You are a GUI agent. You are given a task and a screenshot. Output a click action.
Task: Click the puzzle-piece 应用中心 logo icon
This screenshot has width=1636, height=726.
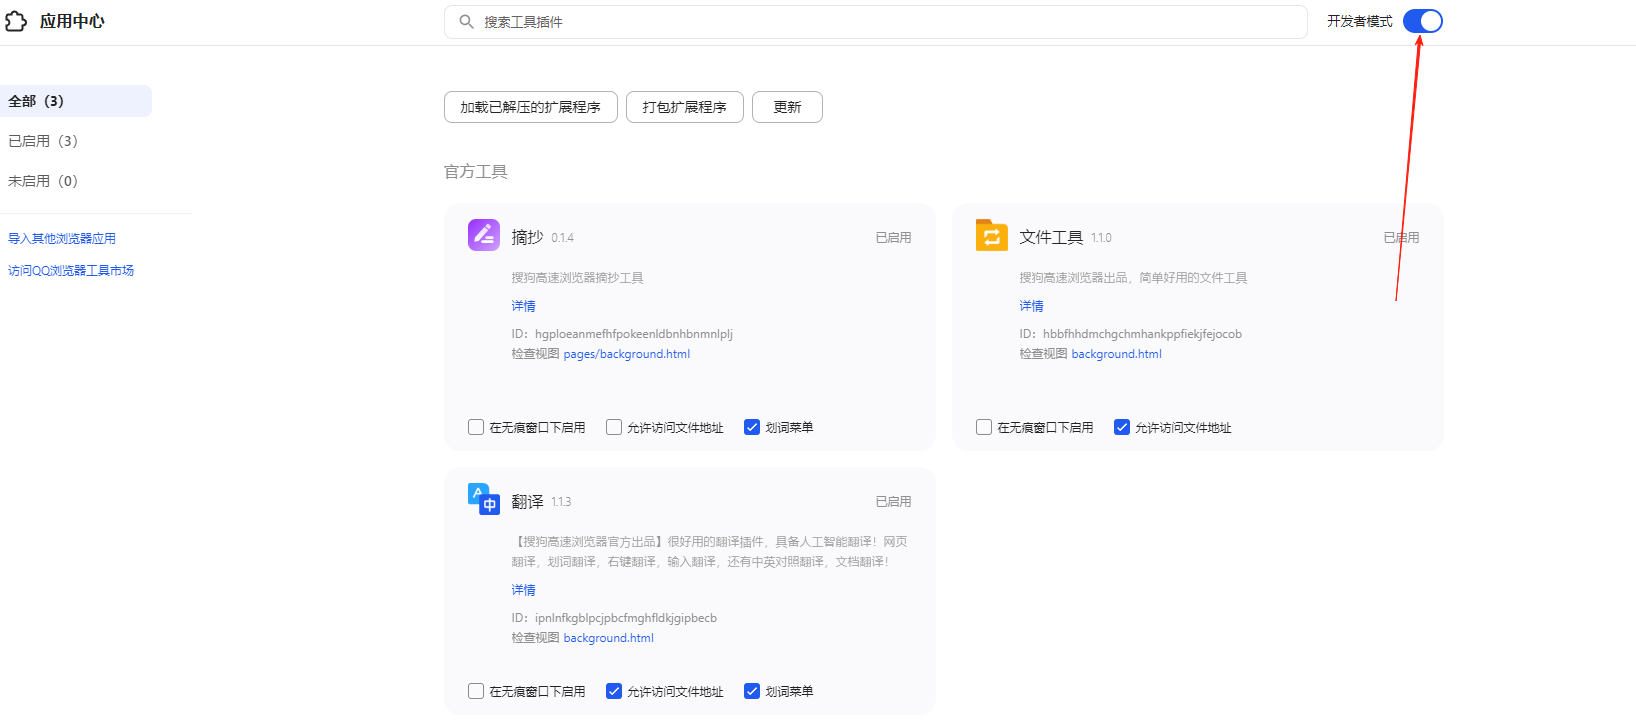pyautogui.click(x=16, y=21)
